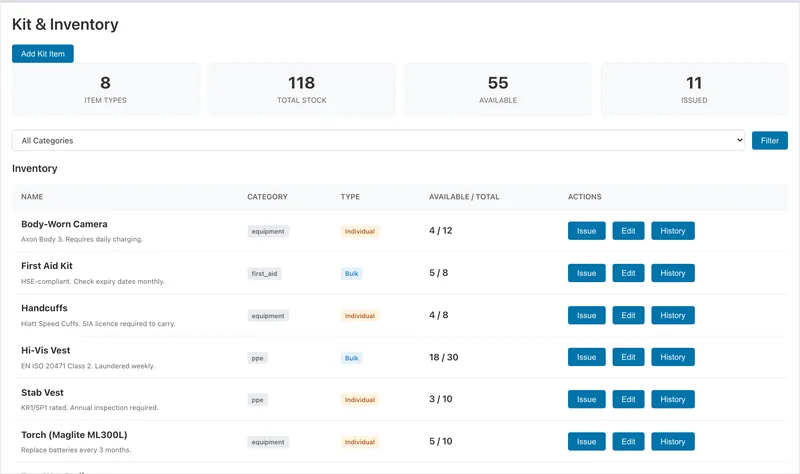The image size is (800, 474).
Task: Click the 55 Available stat card
Action: click(x=498, y=89)
